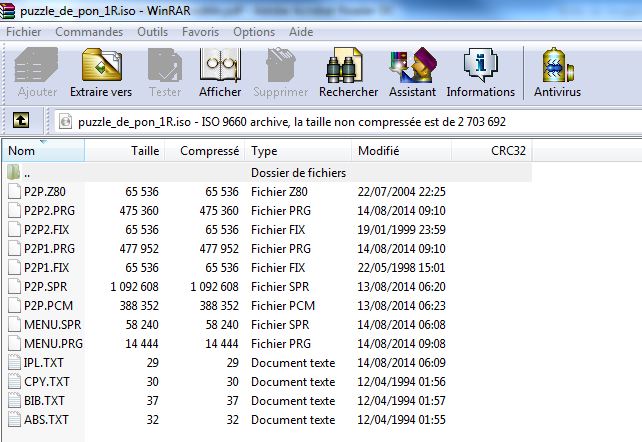Open the Favoris menu
Image resolution: width=642 pixels, height=442 pixels.
[200, 32]
